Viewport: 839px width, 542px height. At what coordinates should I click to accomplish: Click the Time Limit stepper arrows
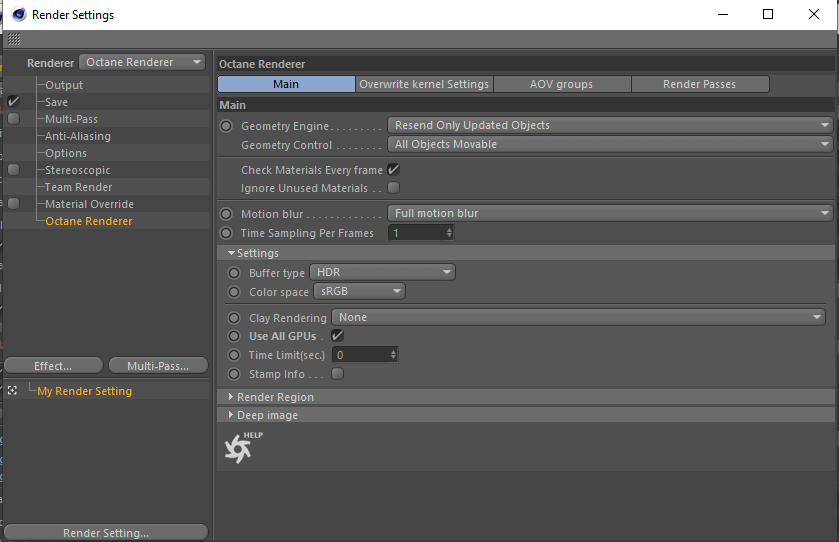pyautogui.click(x=393, y=355)
